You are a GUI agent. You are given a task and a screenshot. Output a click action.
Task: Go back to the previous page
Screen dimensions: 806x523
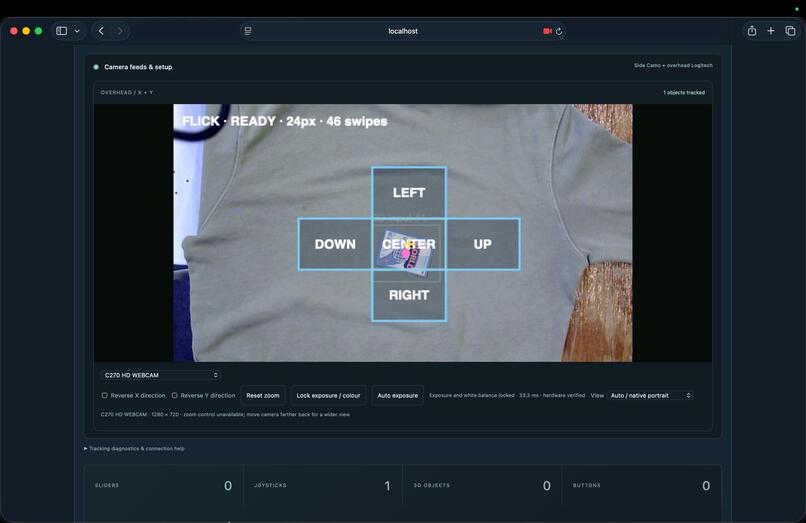(101, 31)
